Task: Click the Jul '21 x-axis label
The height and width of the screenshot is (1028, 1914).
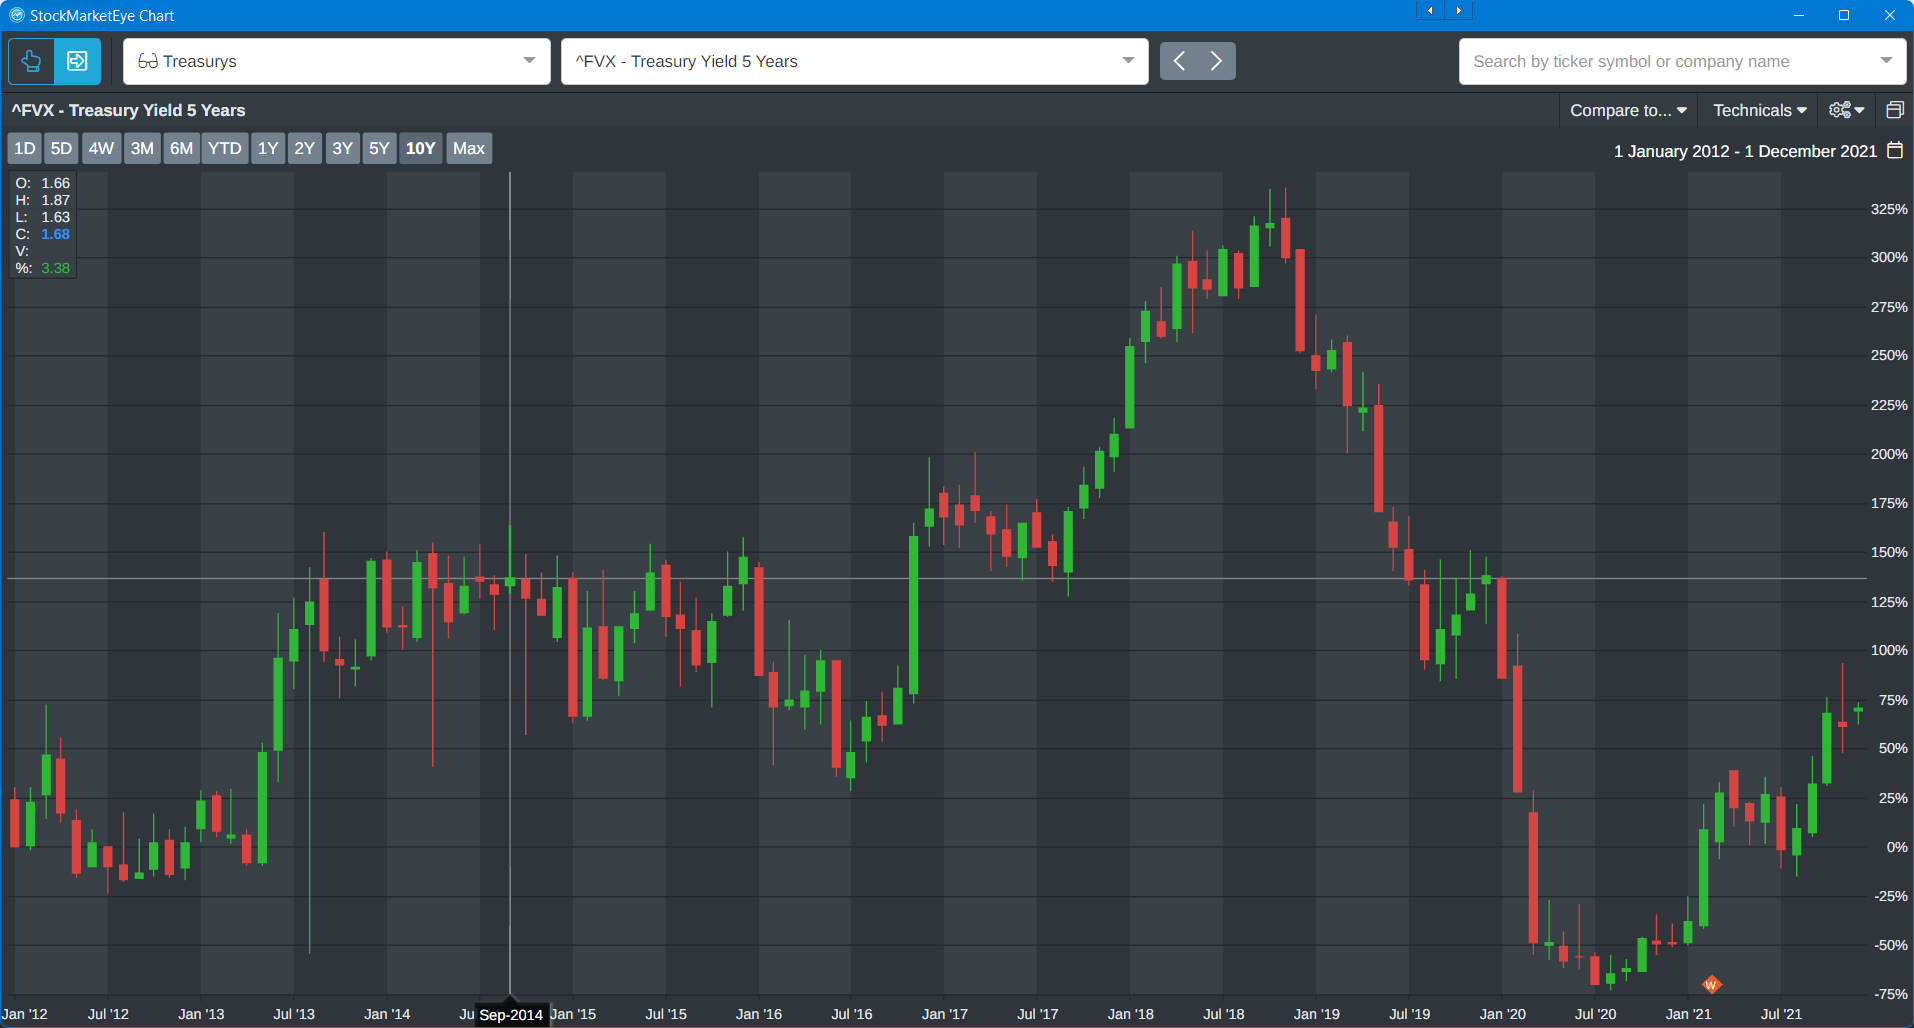Action: (x=1781, y=1014)
